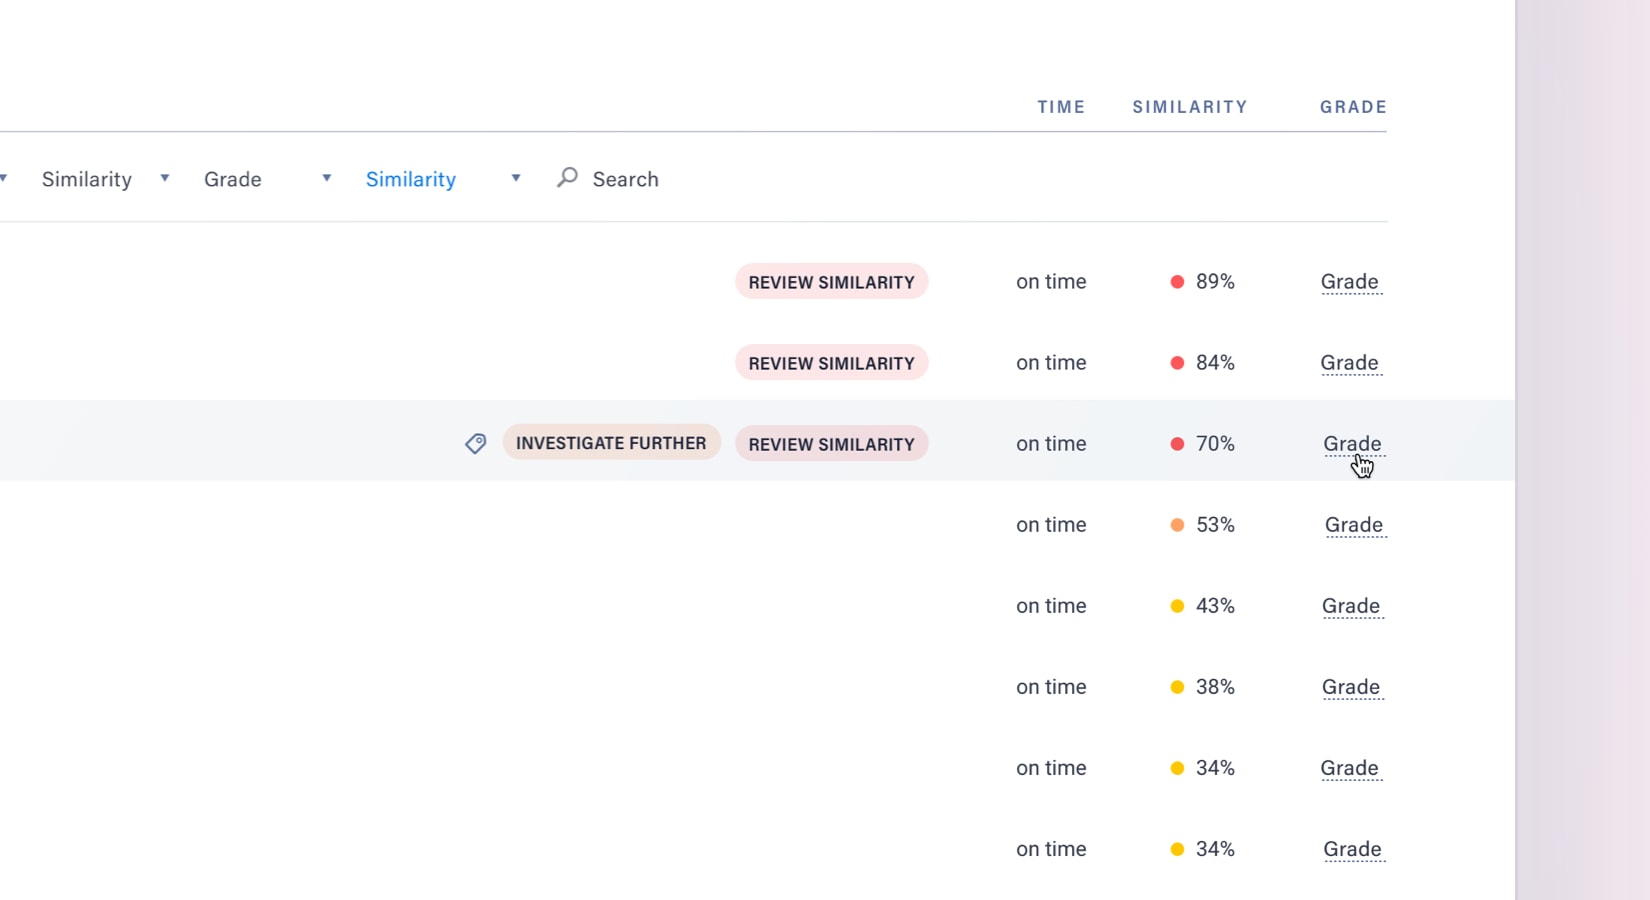Screen dimensions: 1650x900
Task: Click the red dot next to 89%
Action: click(1177, 282)
